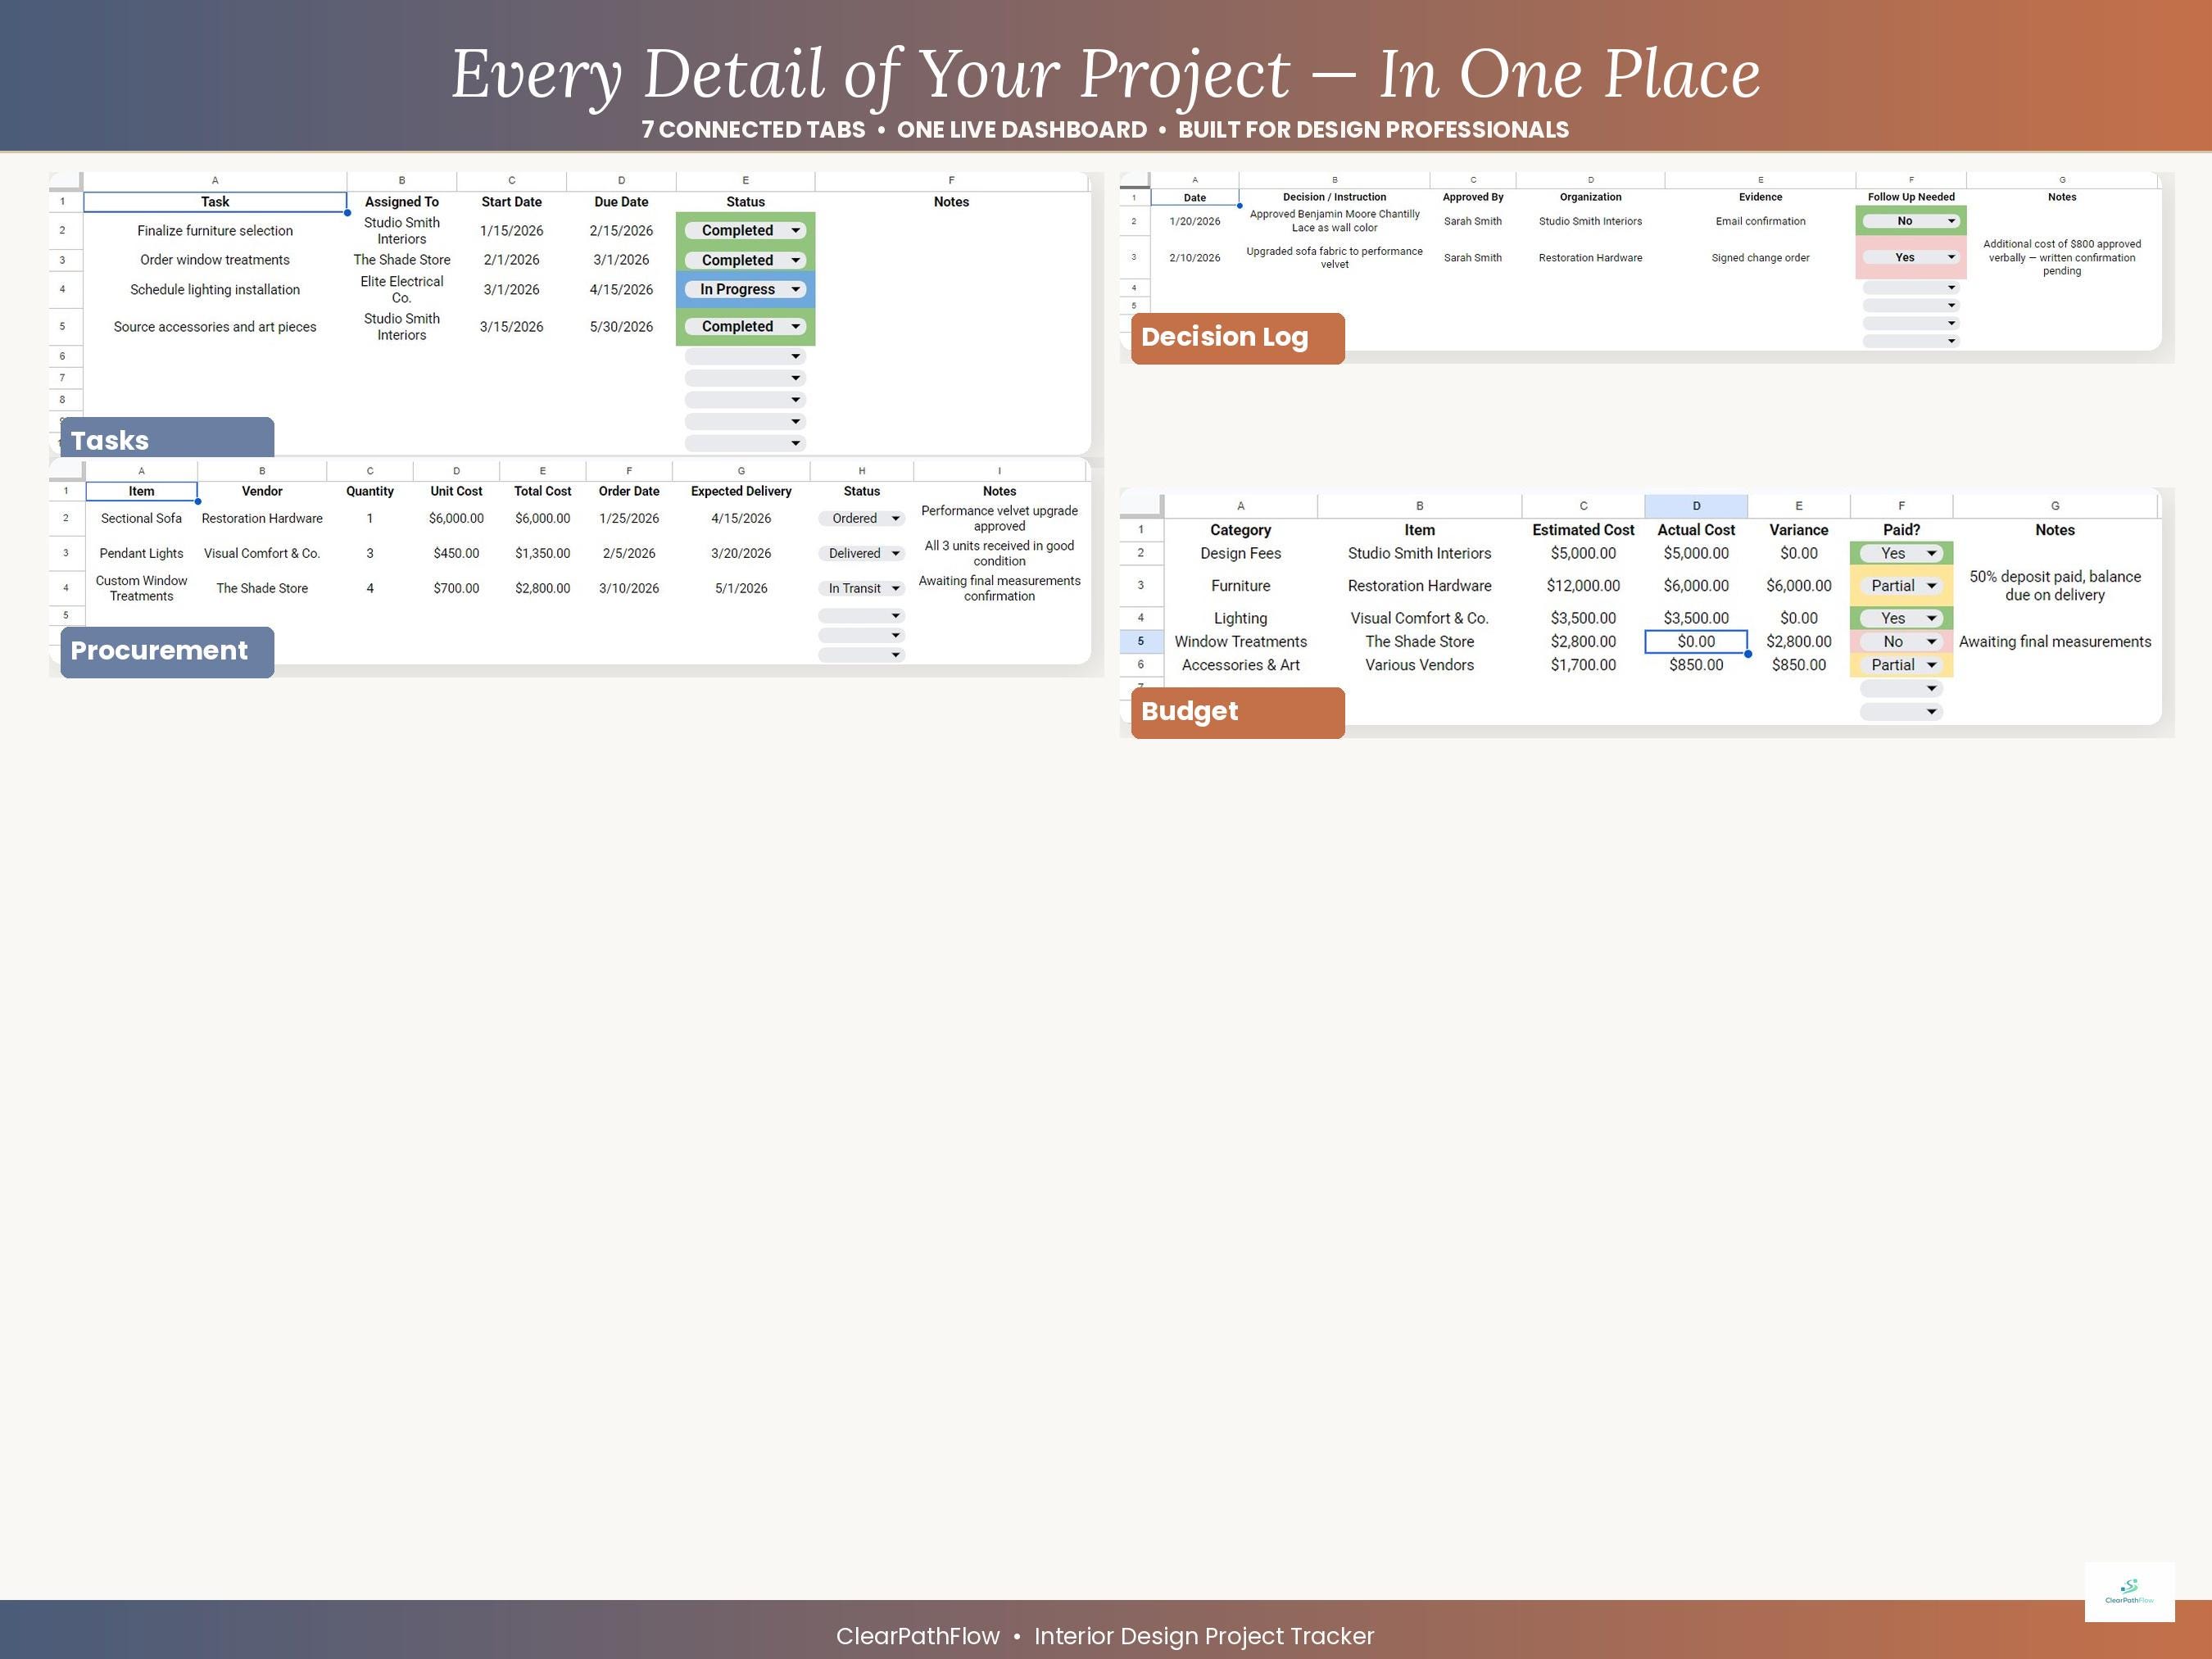
Task: Open the In Progress status dropdown
Action: pyautogui.click(x=745, y=289)
